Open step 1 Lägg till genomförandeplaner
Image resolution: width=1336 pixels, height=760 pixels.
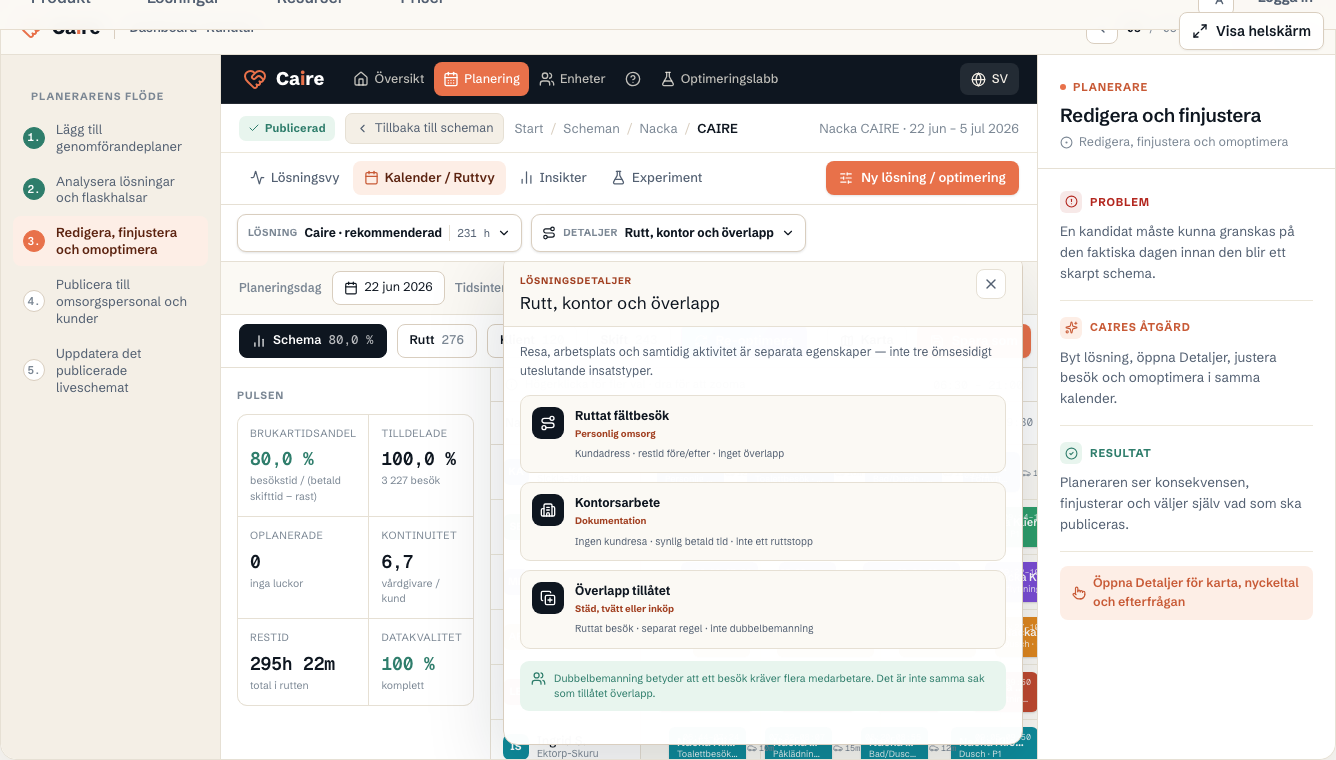point(110,138)
